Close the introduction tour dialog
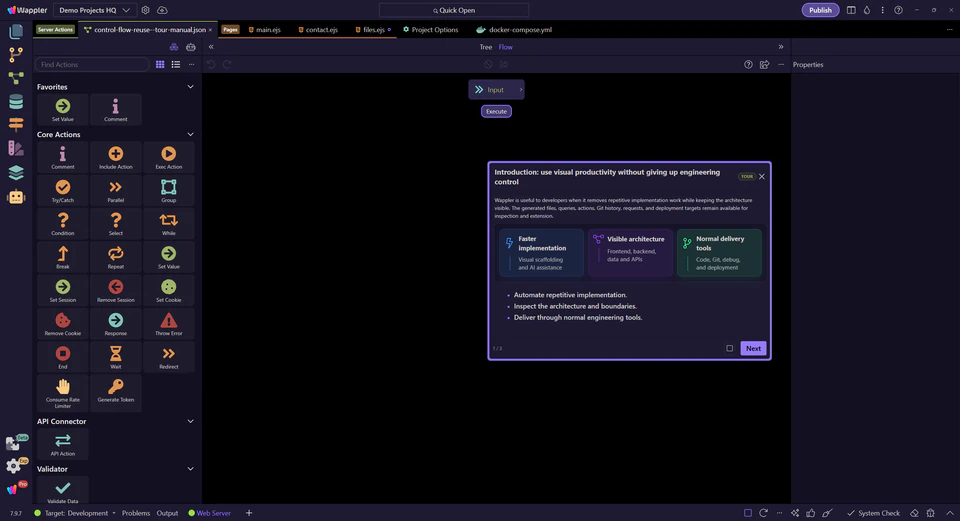 tap(762, 176)
